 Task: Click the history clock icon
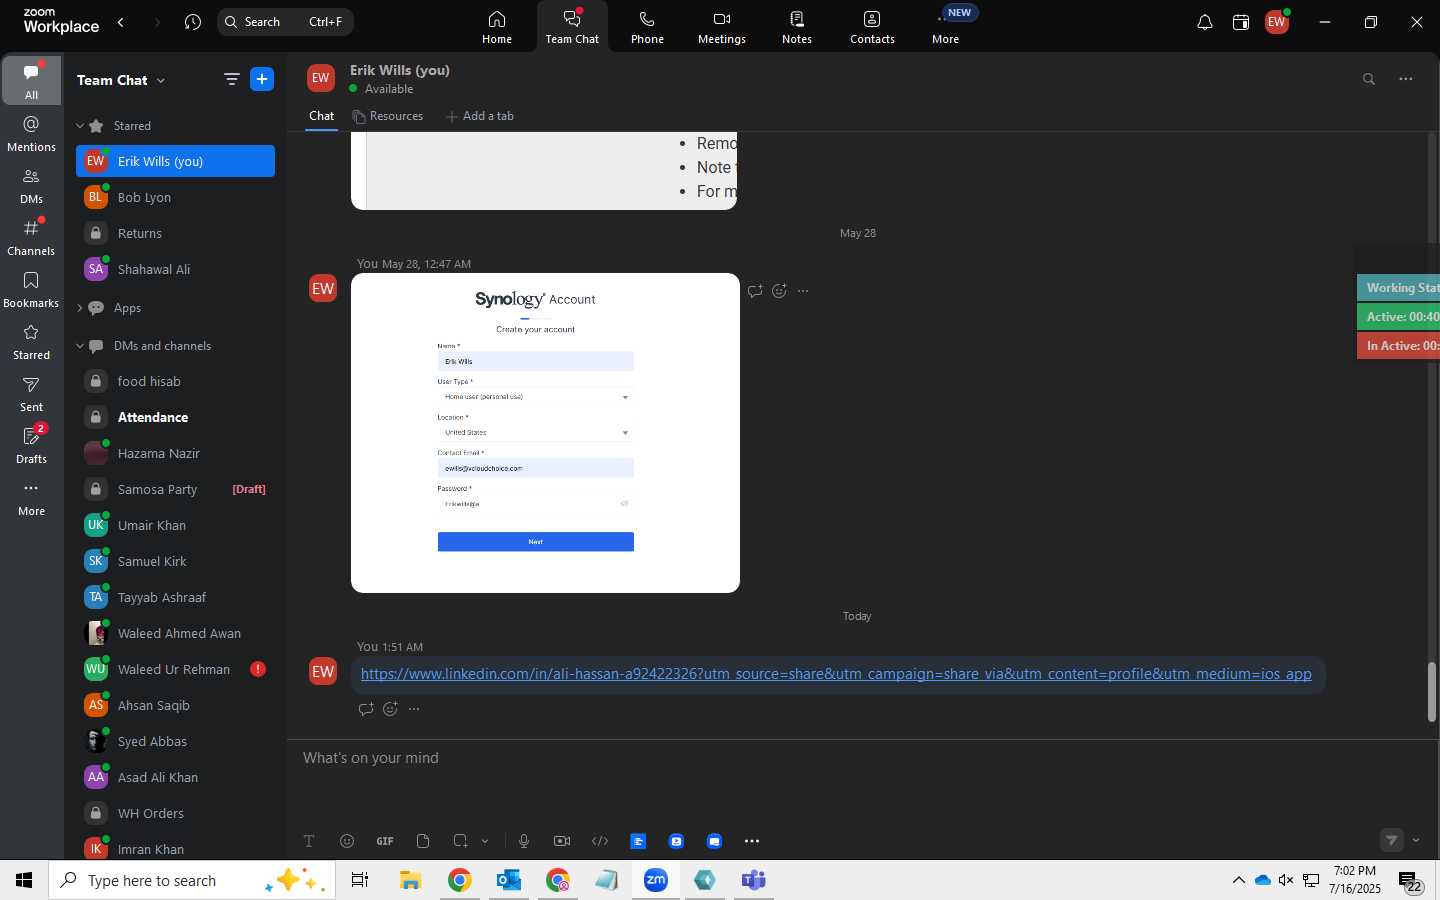[193, 22]
